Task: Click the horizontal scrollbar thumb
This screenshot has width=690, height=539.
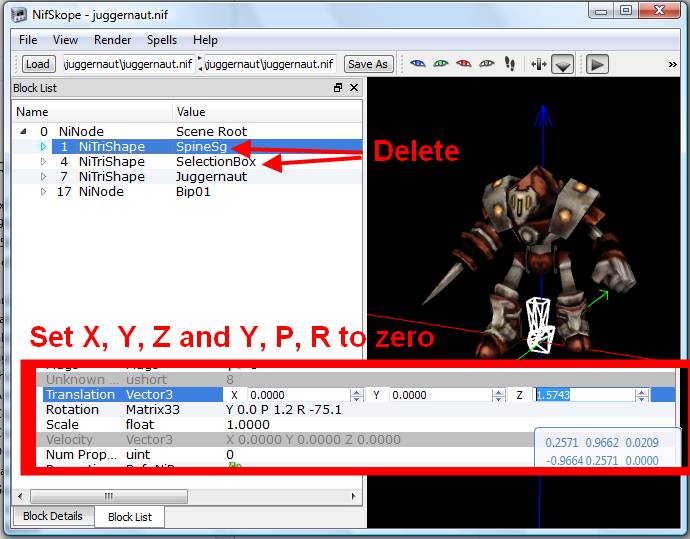Action: [109, 496]
